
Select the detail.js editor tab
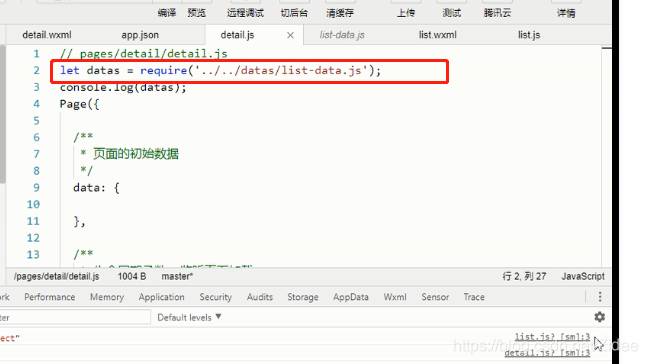click(237, 35)
